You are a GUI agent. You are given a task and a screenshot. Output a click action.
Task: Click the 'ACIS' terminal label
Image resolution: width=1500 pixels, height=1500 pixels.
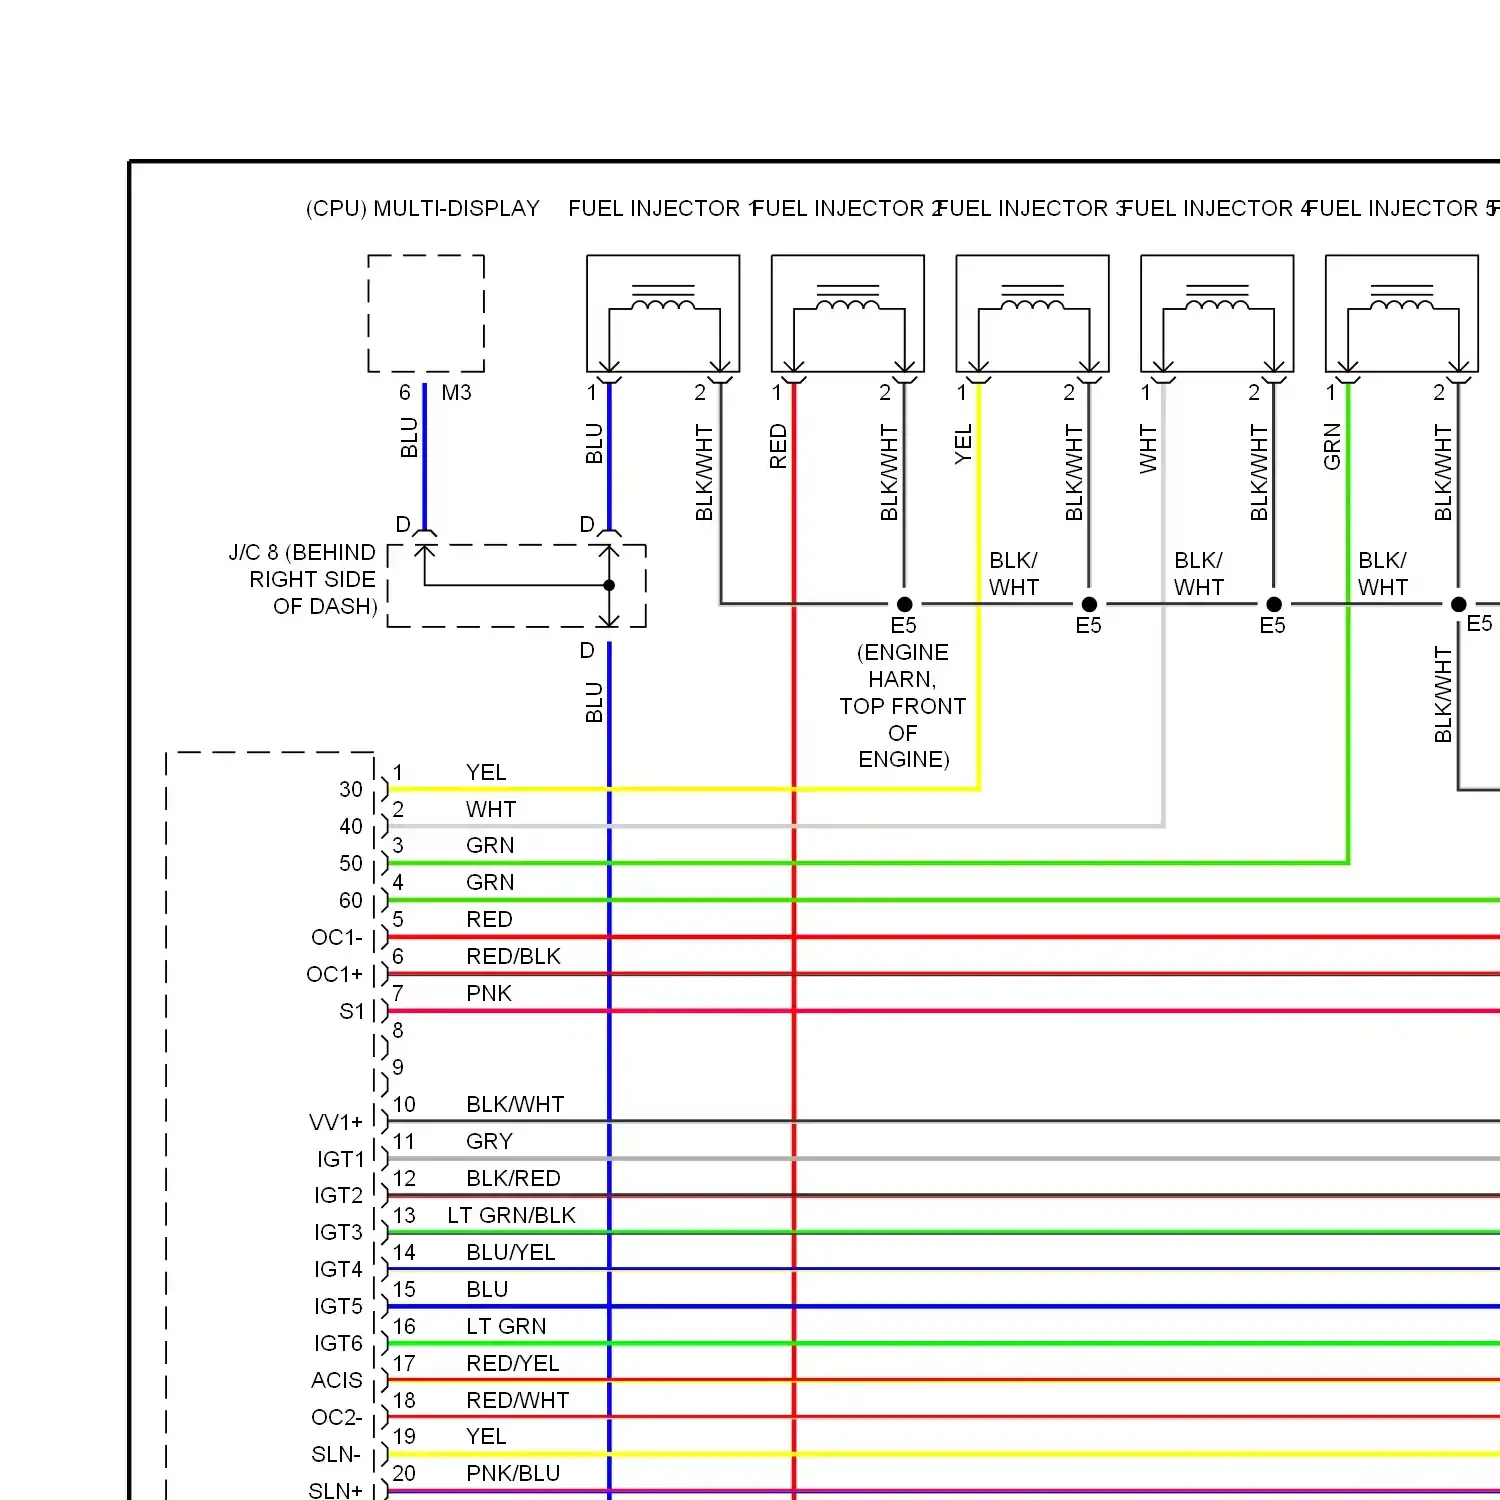point(337,1380)
